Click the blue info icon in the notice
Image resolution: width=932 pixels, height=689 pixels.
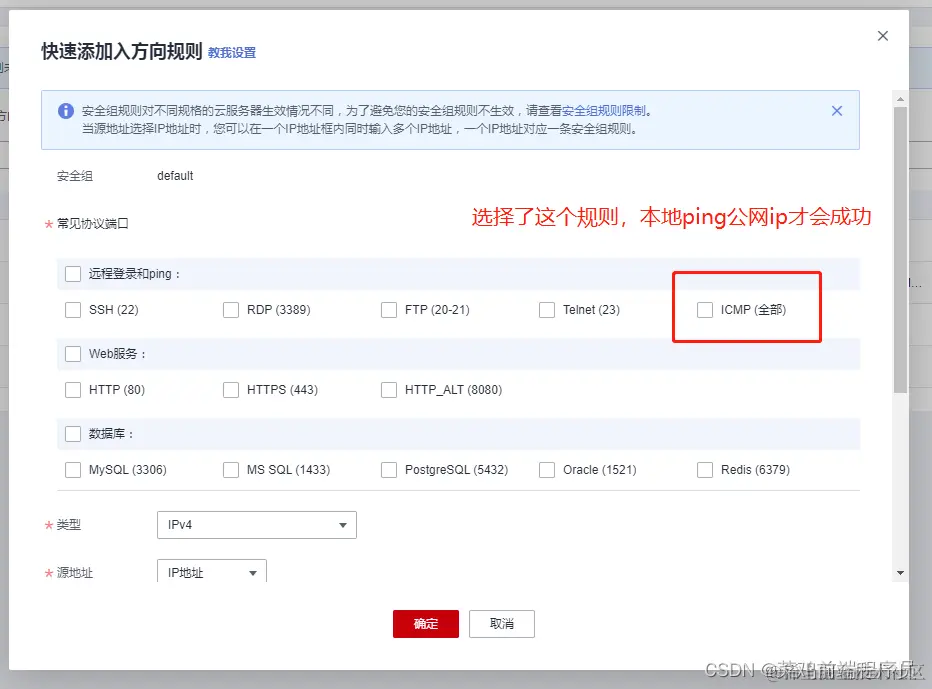coord(65,111)
